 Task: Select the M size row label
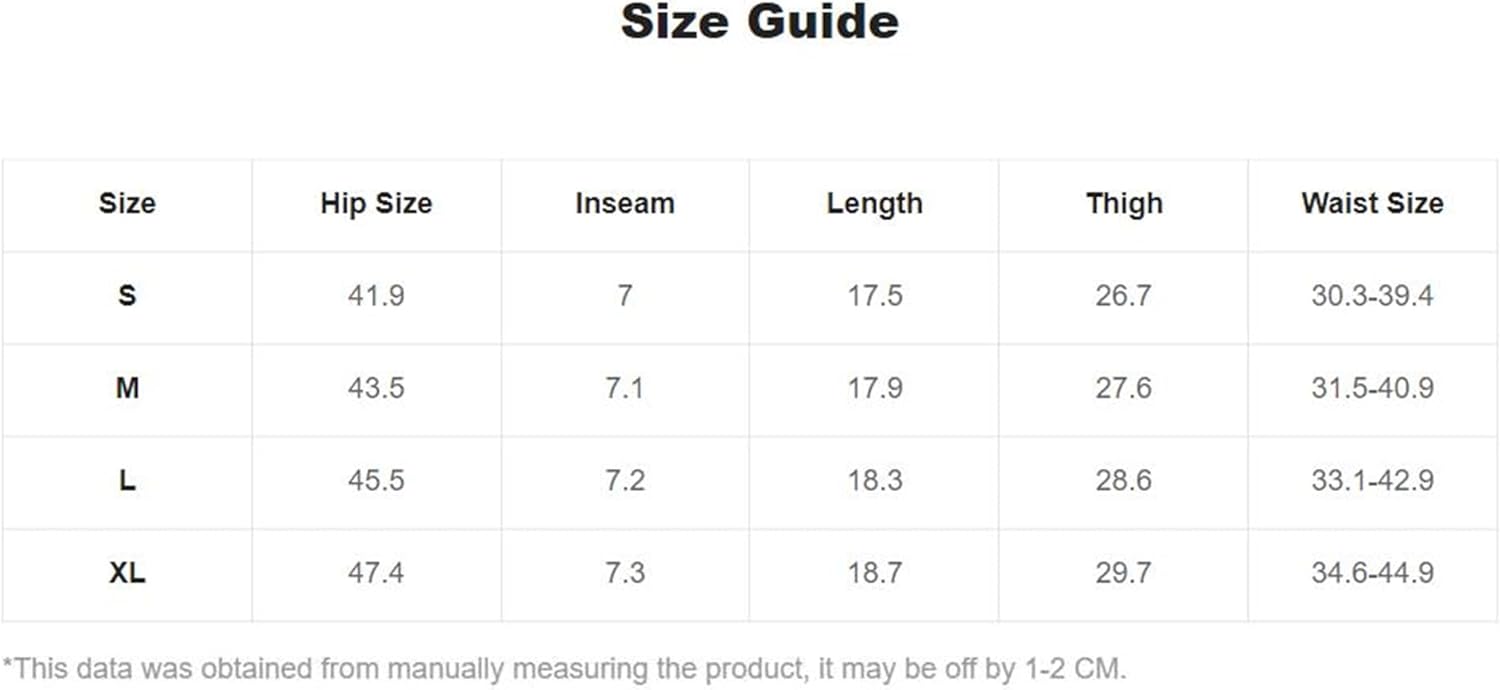(127, 389)
